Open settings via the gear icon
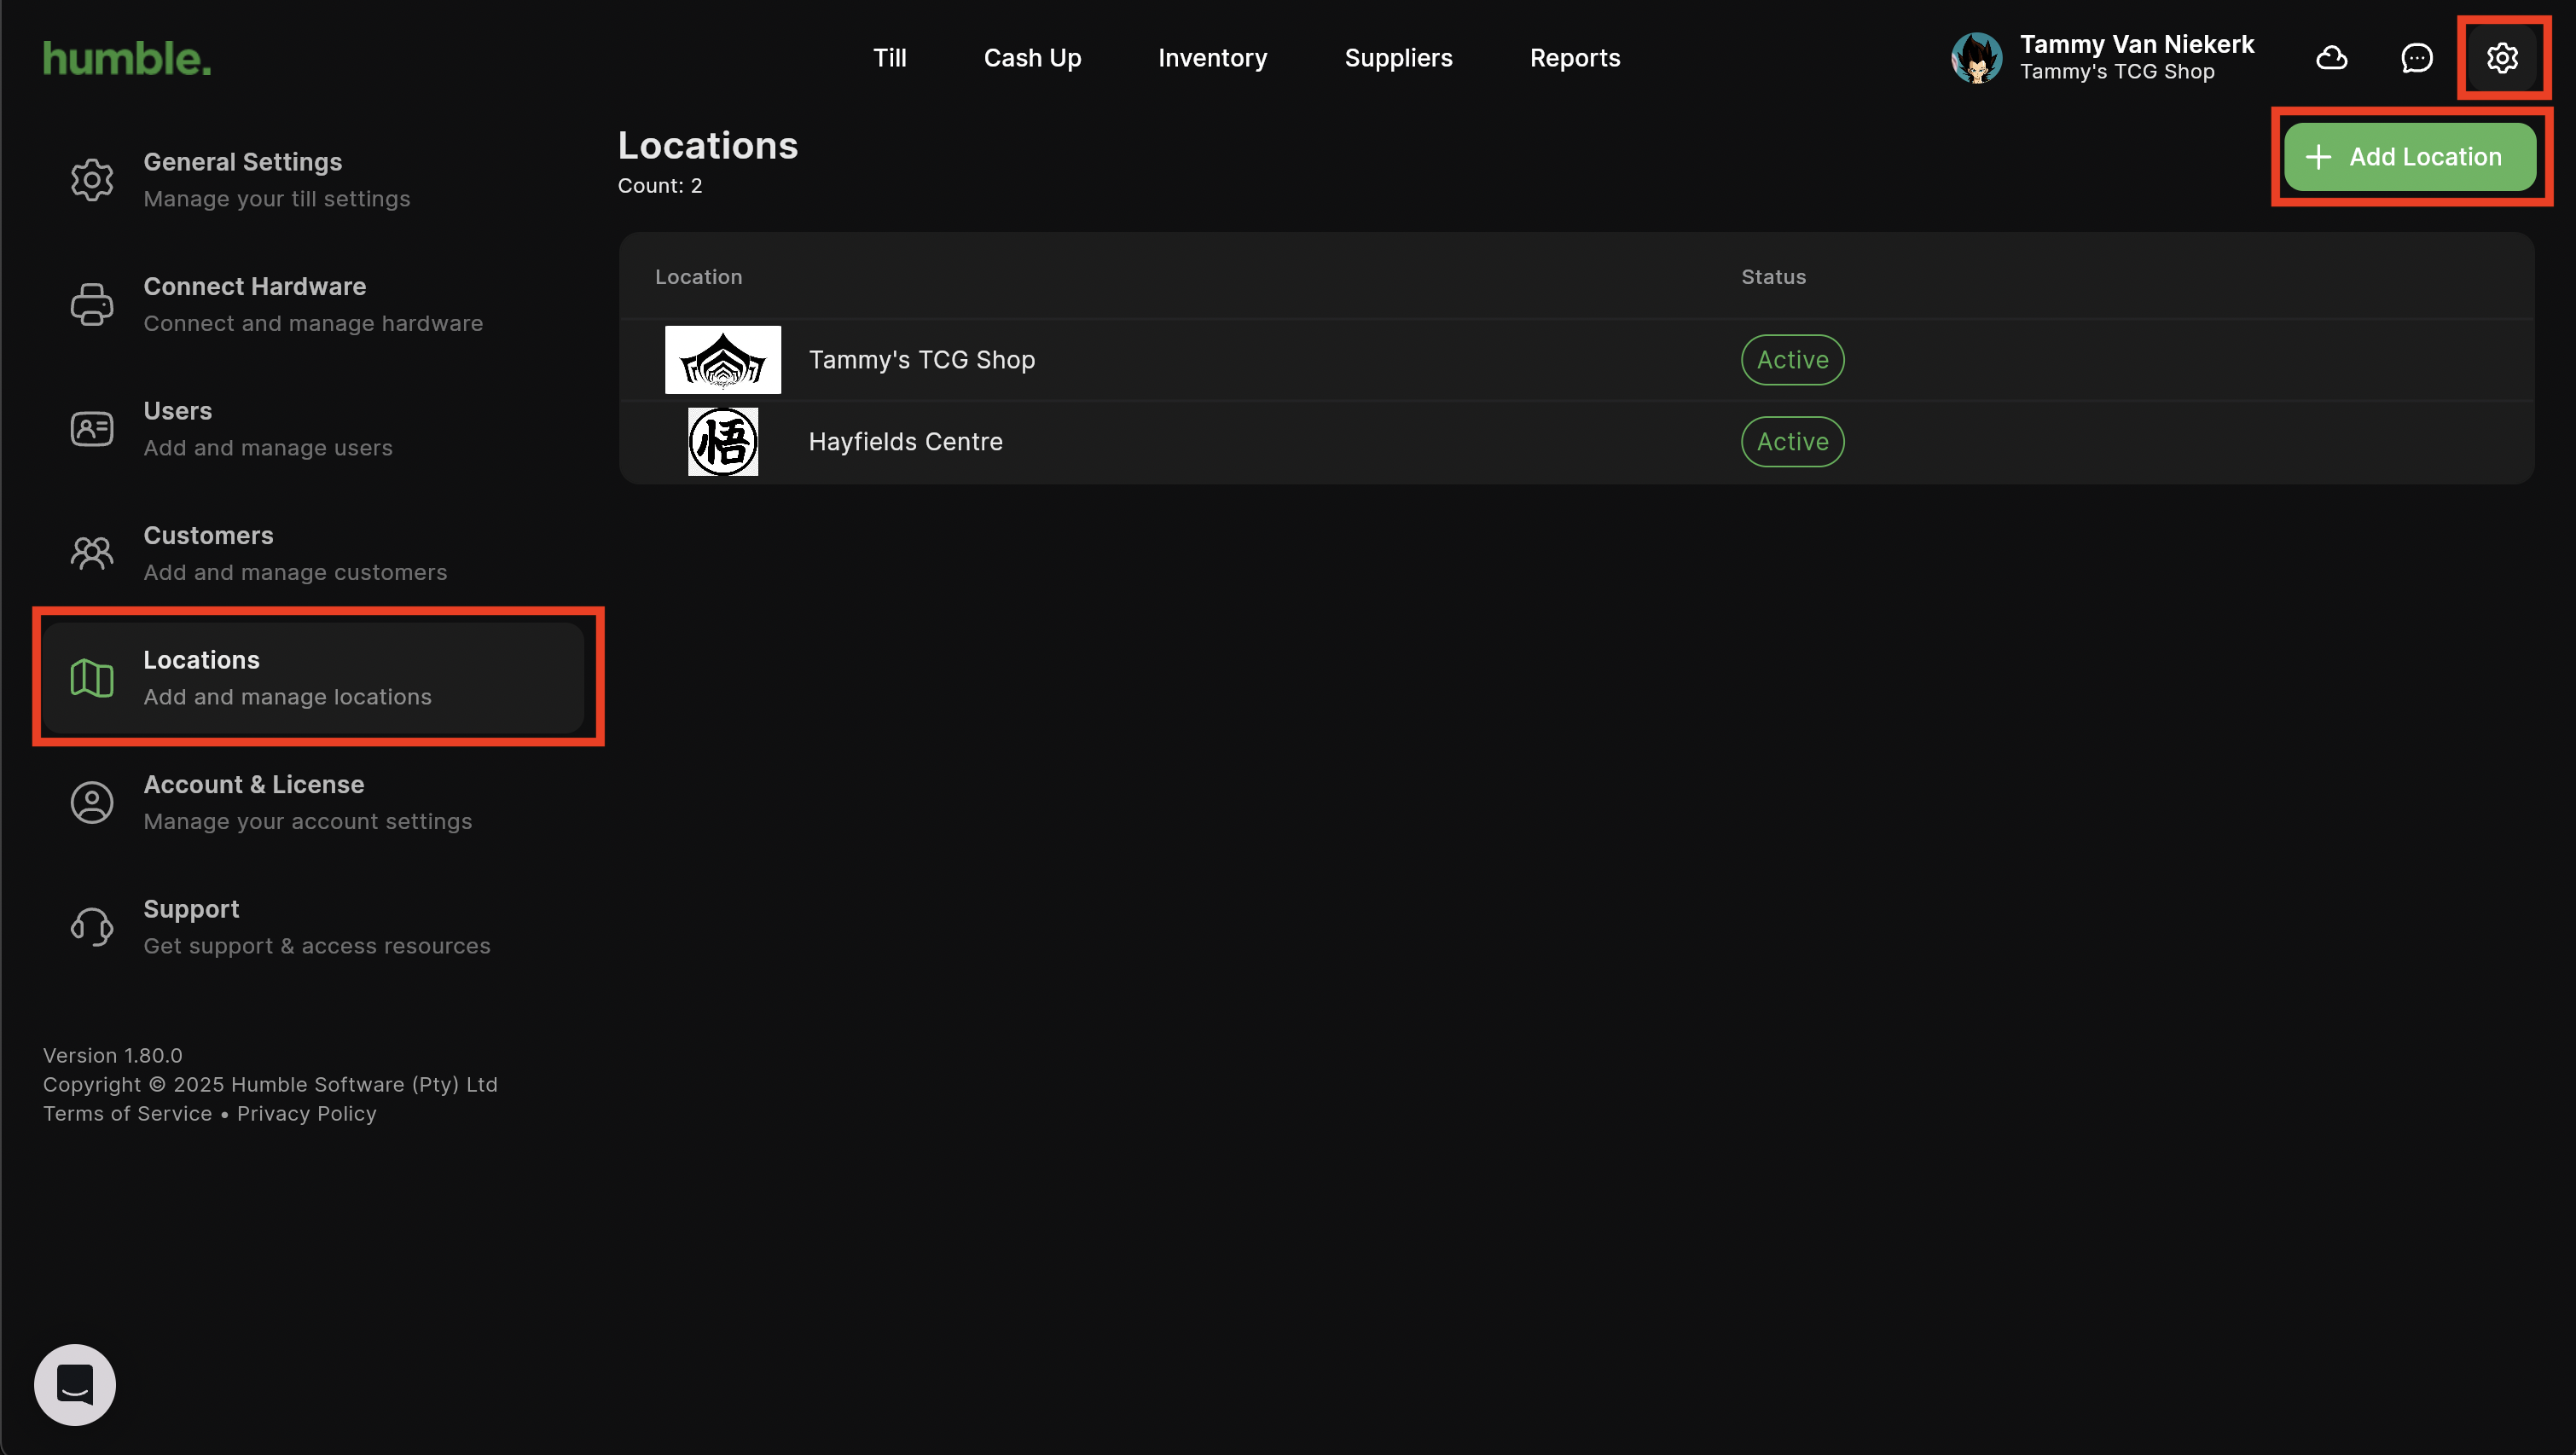This screenshot has height=1455, width=2576. (x=2501, y=58)
